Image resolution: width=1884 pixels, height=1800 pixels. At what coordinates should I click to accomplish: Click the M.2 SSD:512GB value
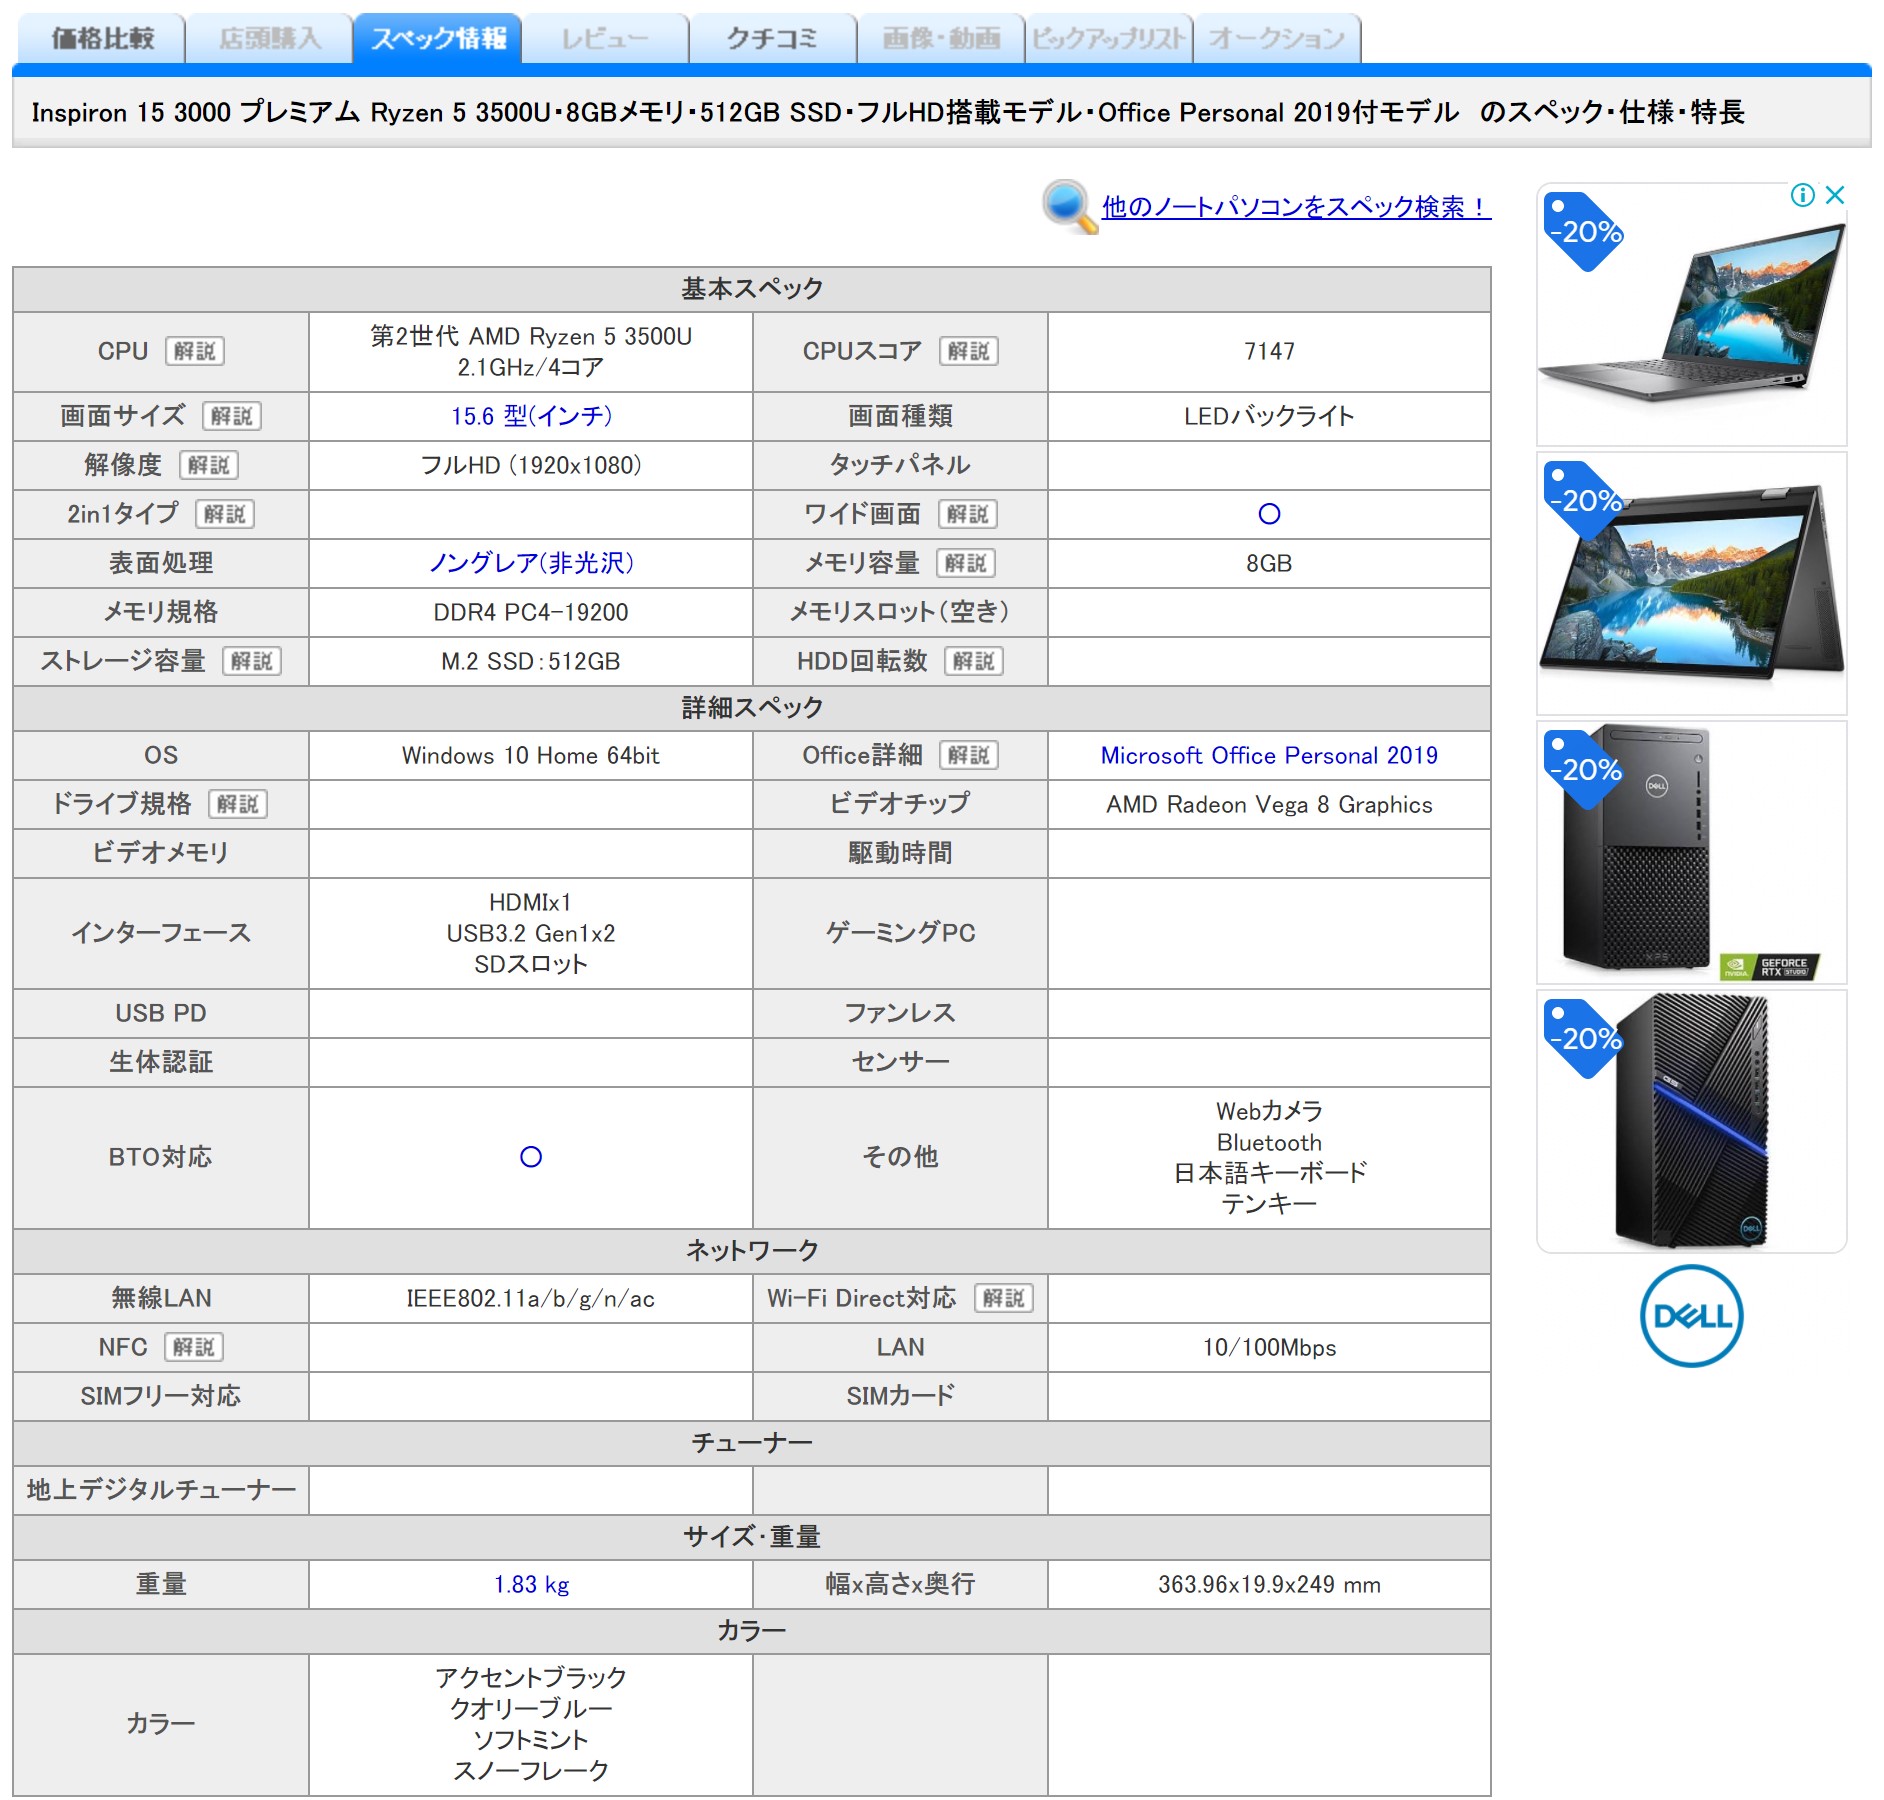click(531, 661)
